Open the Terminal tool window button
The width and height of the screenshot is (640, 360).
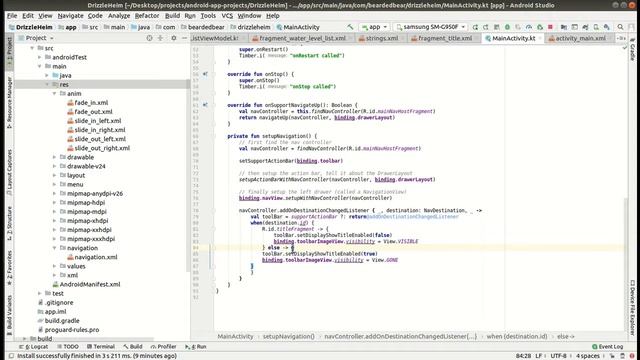click(100, 347)
